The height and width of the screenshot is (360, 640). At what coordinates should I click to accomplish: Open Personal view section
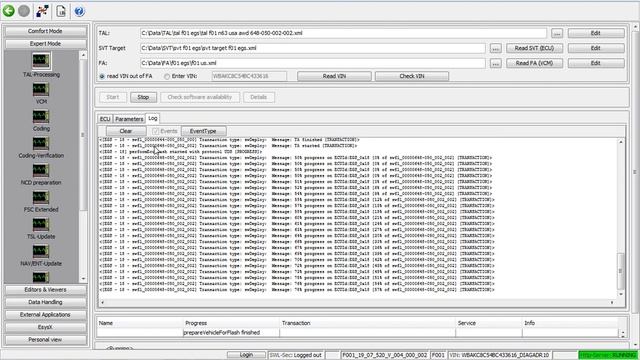45,340
